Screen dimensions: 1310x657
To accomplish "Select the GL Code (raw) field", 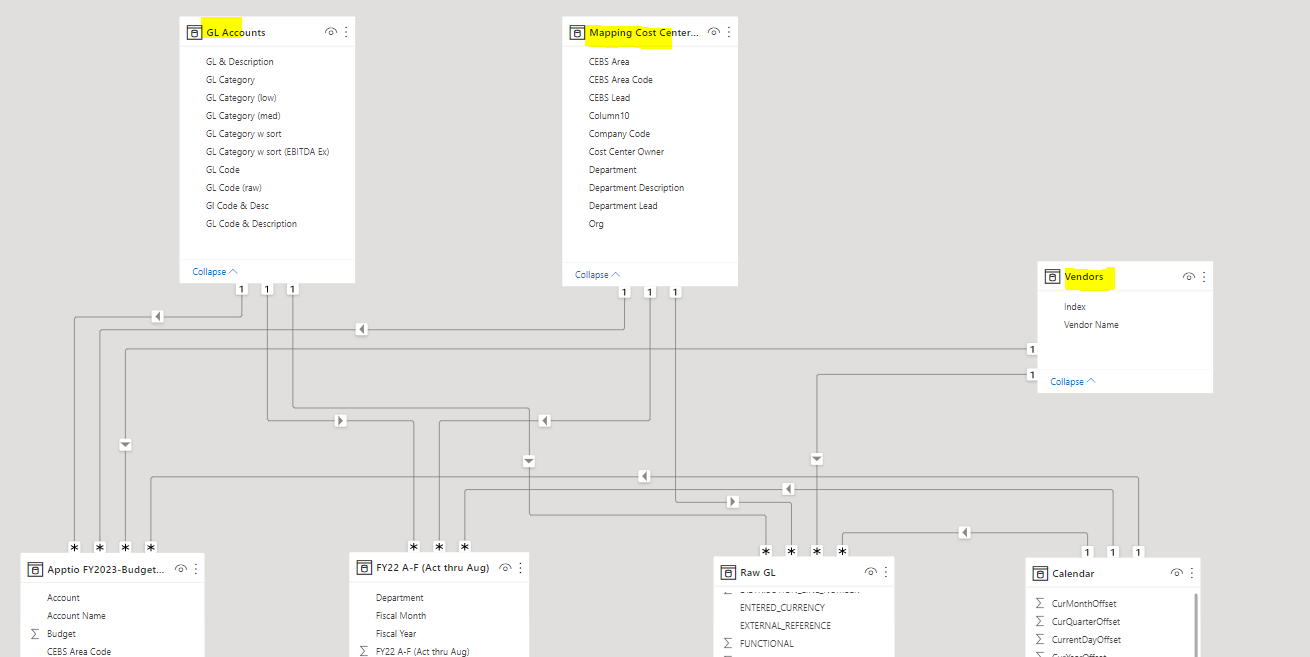I will click(x=234, y=188).
